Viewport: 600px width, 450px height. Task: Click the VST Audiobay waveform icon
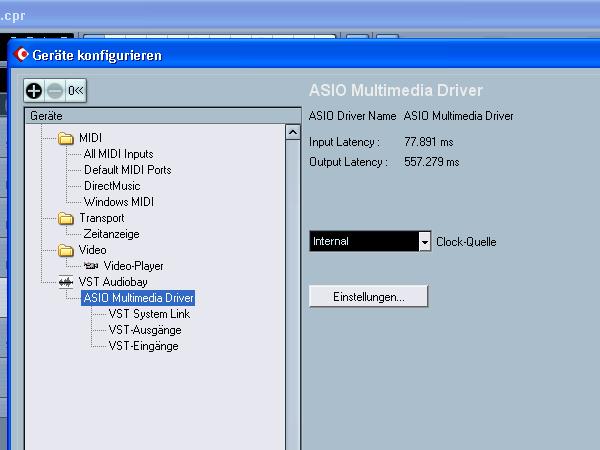[x=66, y=282]
